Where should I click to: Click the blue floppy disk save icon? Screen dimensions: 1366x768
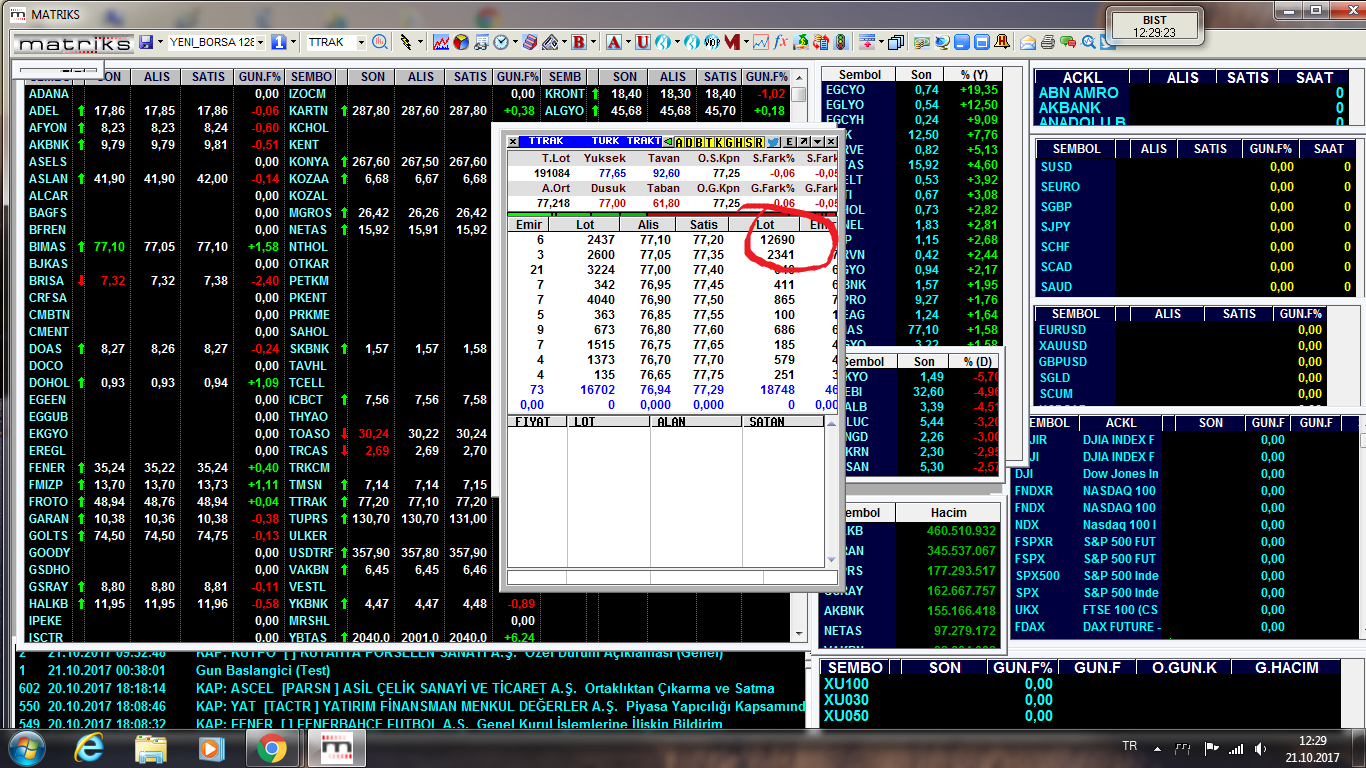(x=146, y=42)
